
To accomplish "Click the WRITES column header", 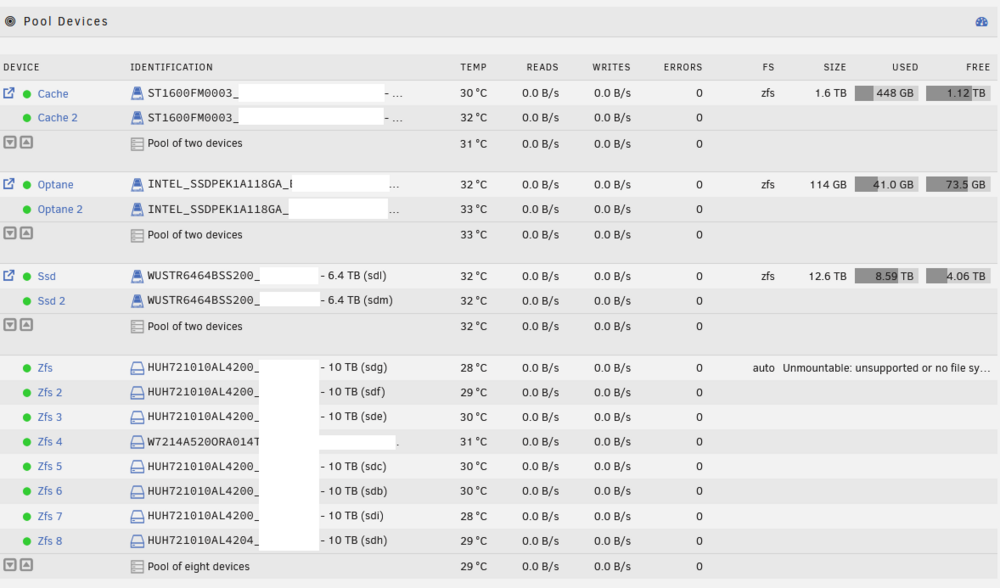I will (x=611, y=67).
